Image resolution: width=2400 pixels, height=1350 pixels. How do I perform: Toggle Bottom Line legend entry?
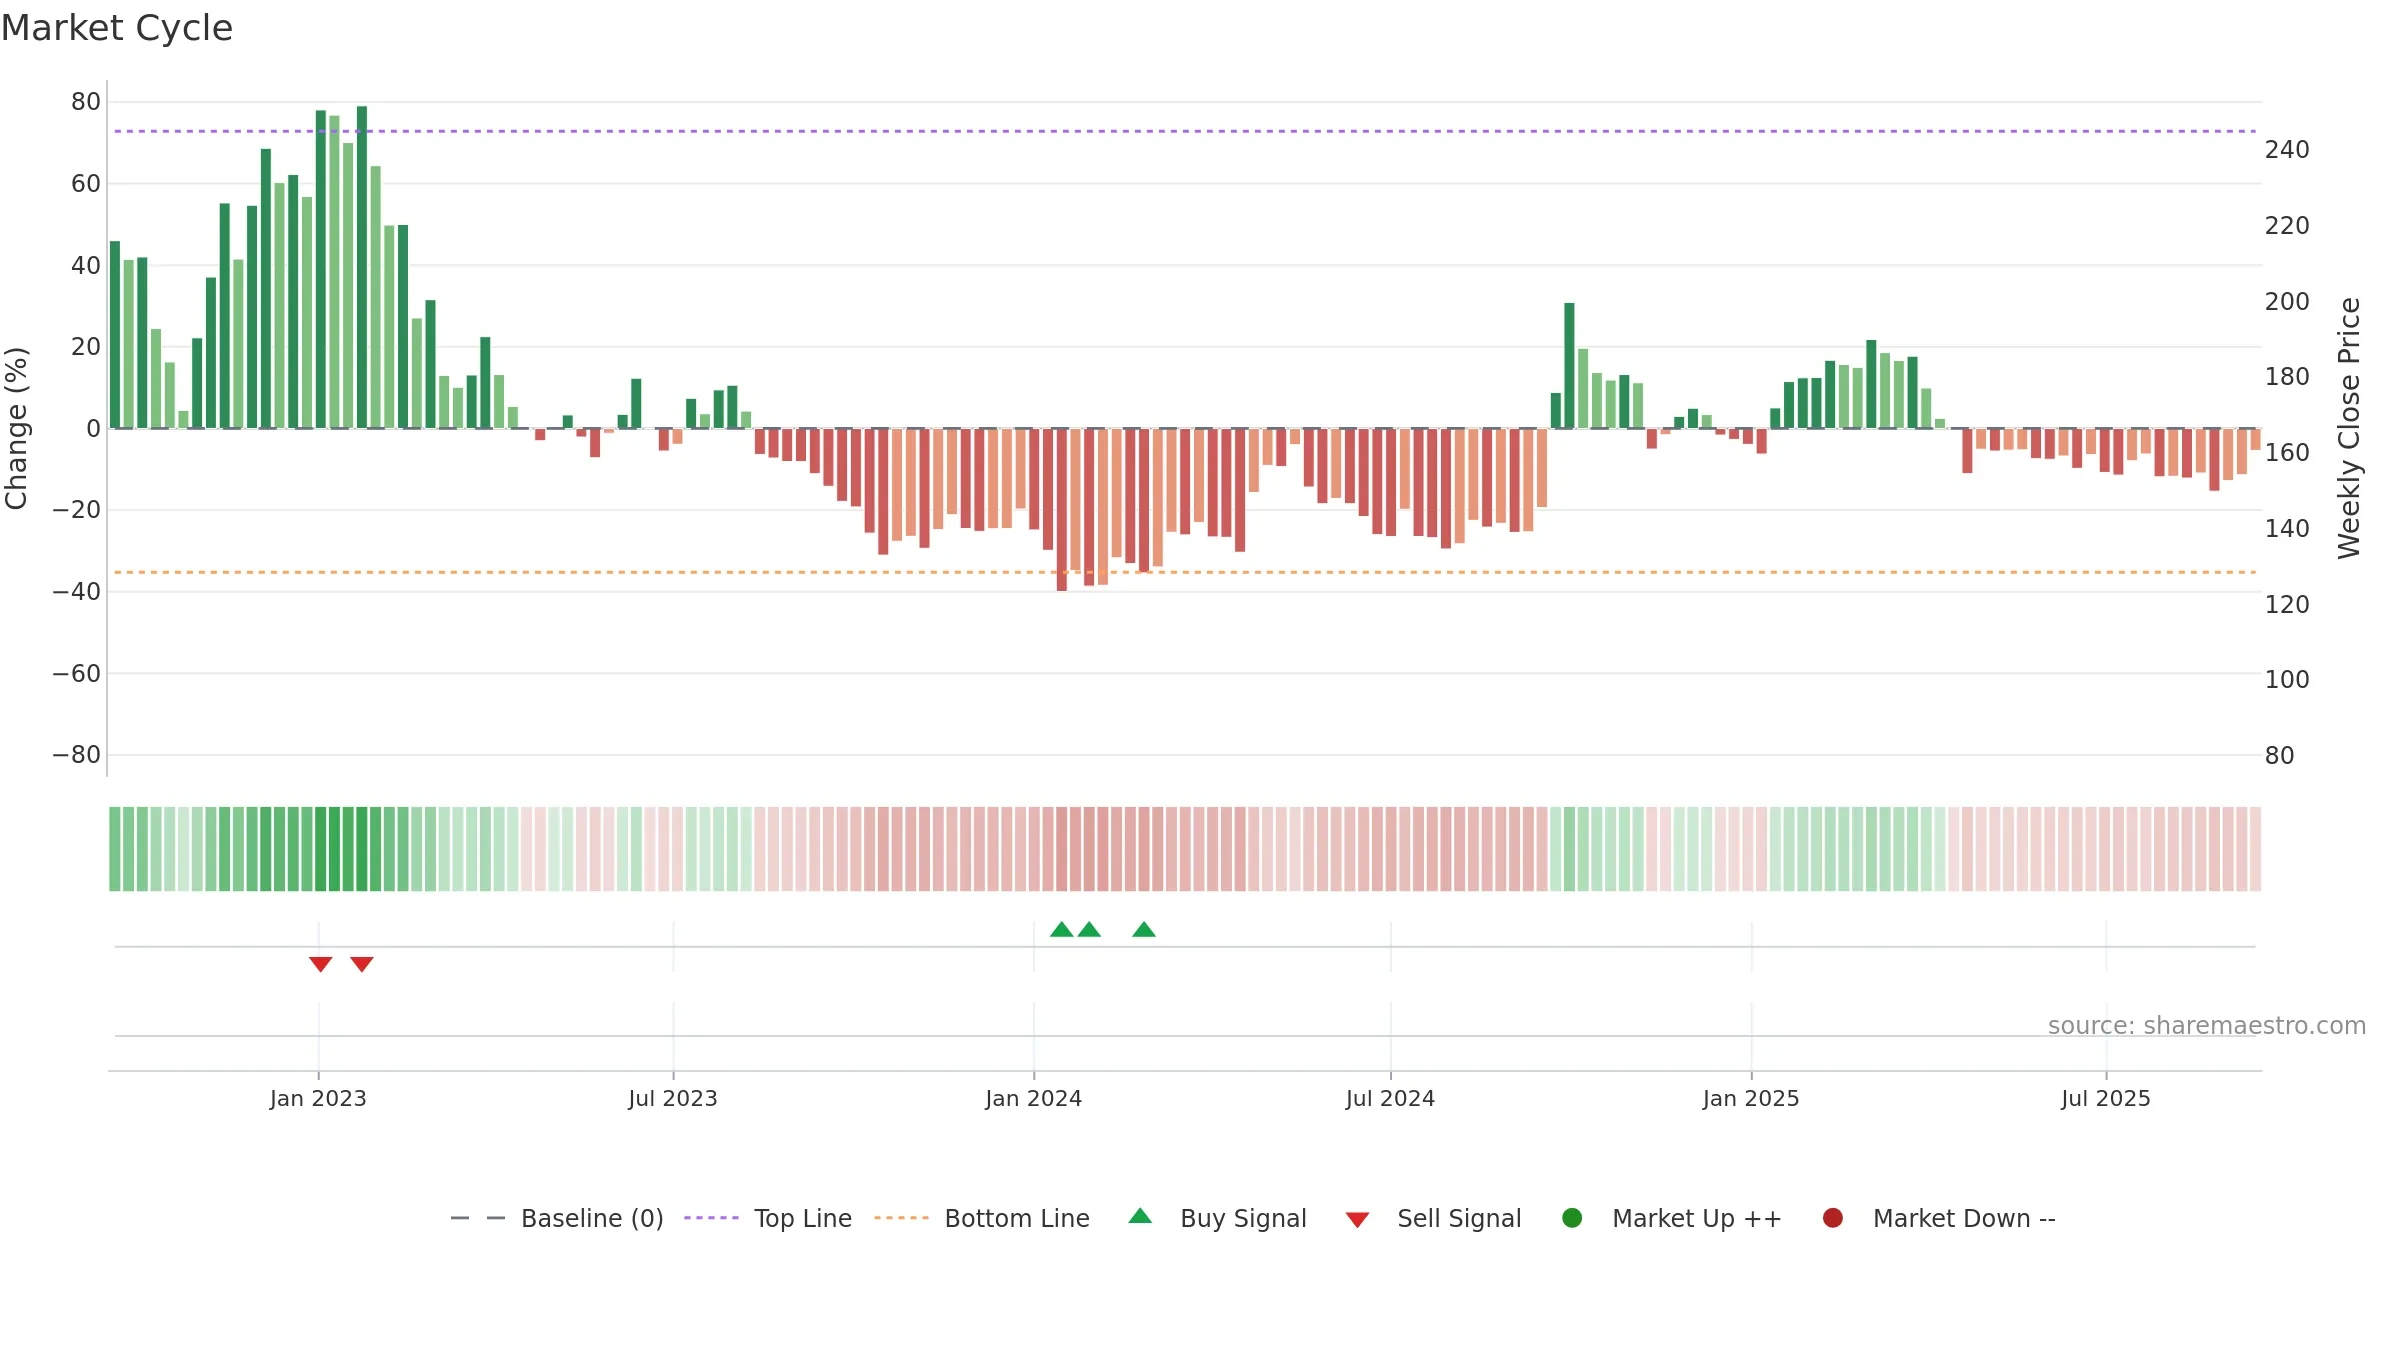tap(982, 1218)
